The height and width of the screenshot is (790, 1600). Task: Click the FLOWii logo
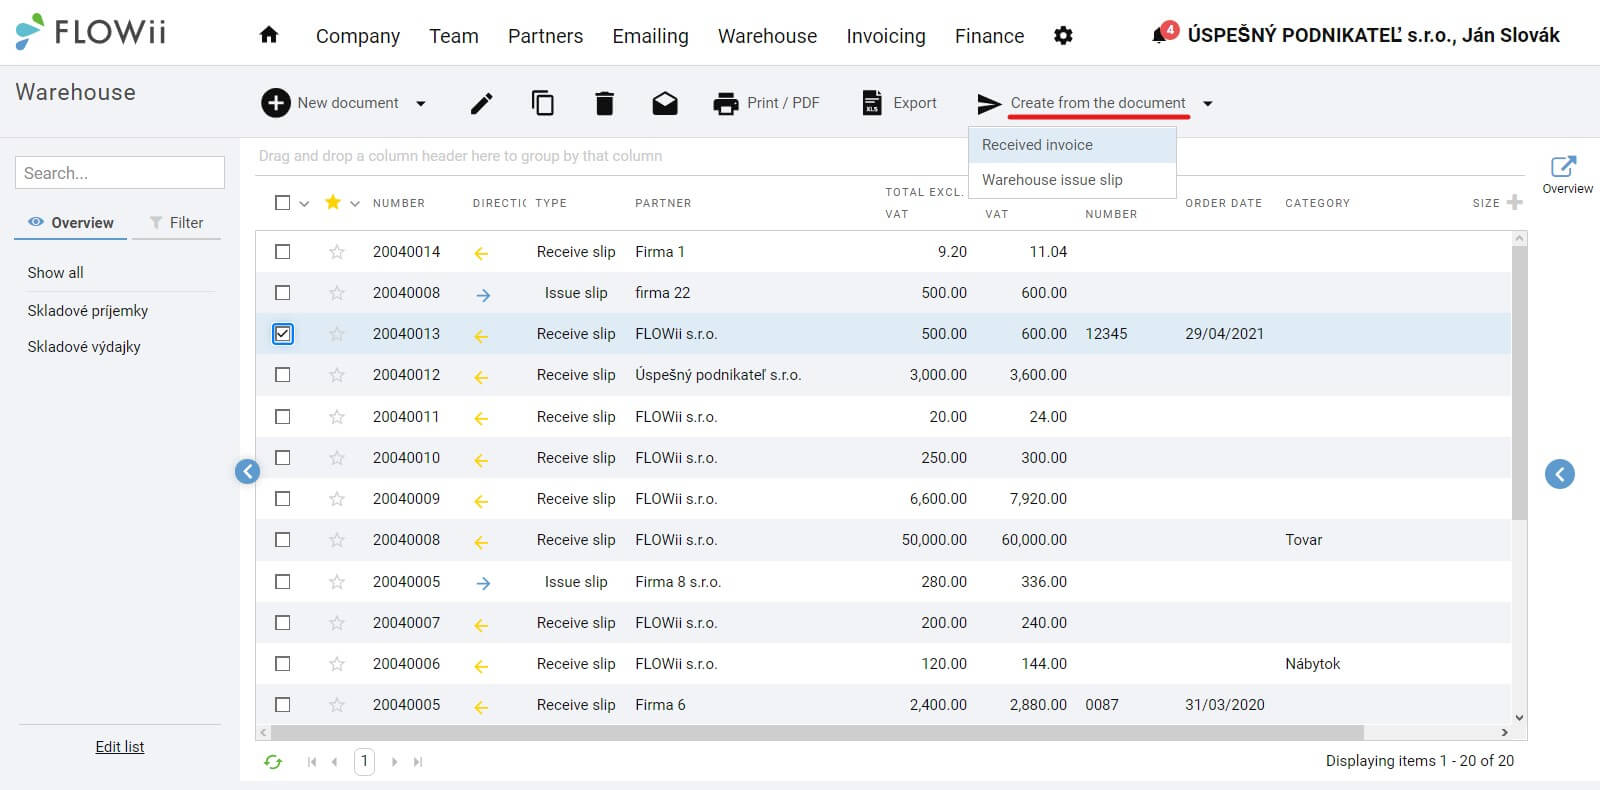tap(90, 32)
